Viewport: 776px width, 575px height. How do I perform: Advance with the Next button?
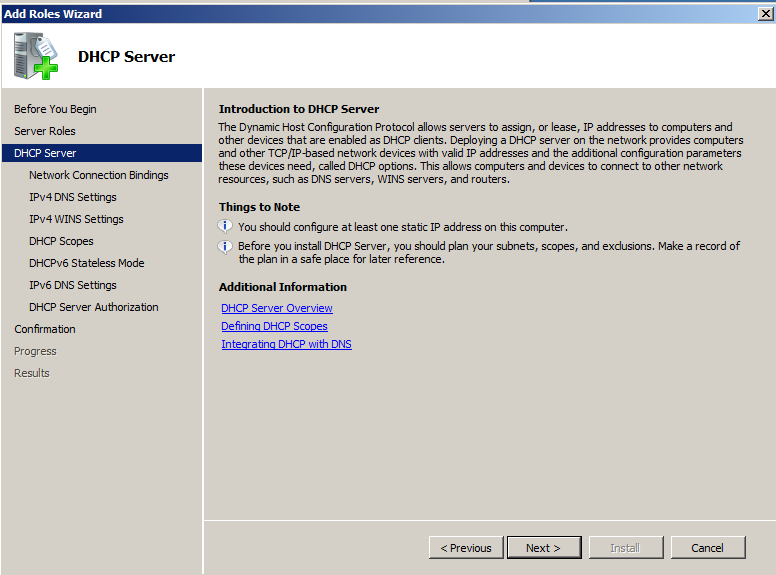(544, 547)
